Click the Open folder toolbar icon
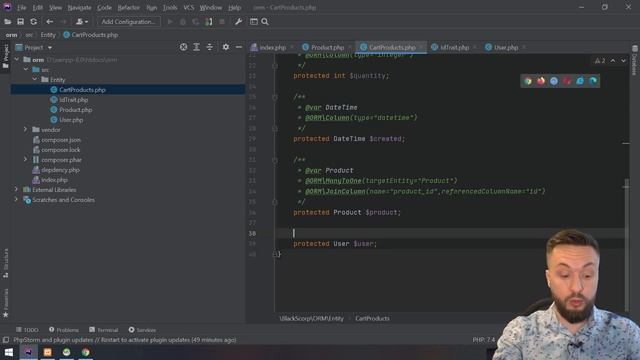Image resolution: width=640 pixels, height=360 pixels. [7, 22]
